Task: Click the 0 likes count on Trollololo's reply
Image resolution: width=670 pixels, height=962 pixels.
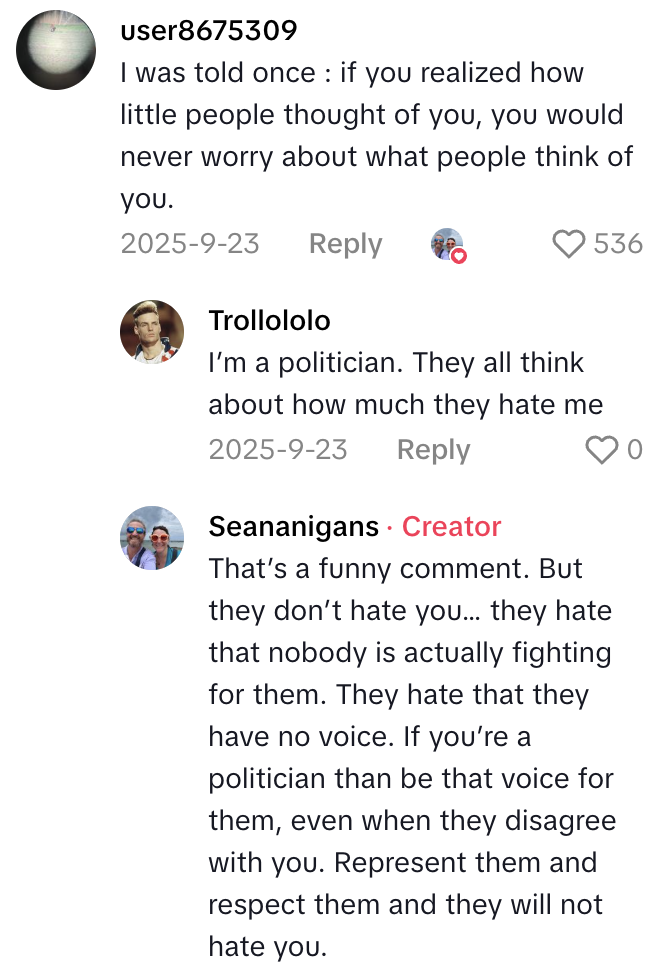Action: (634, 450)
